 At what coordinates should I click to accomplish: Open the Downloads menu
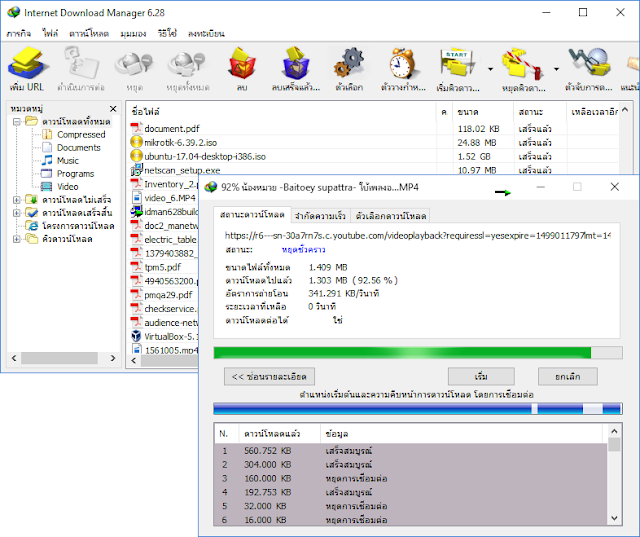tap(89, 33)
